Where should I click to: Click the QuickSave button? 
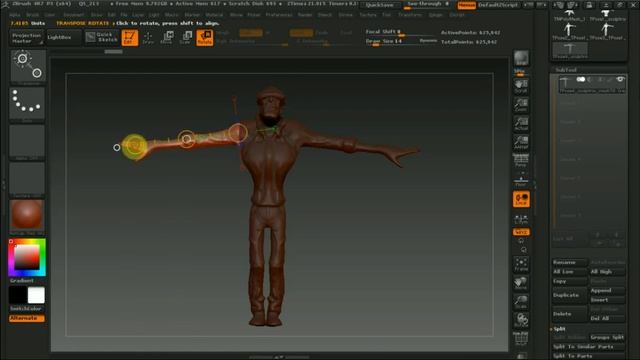(380, 5)
